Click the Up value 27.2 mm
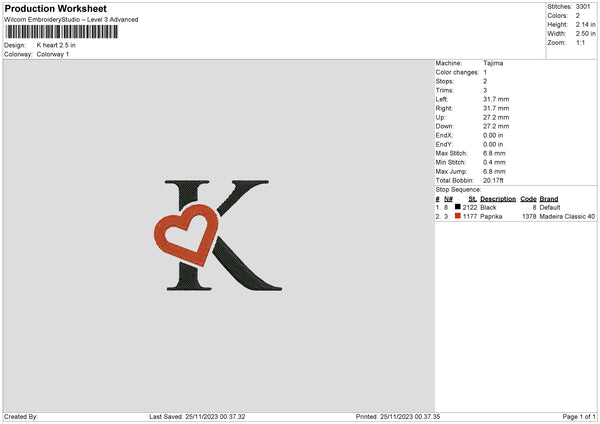This screenshot has height=424, width=600. [x=496, y=117]
